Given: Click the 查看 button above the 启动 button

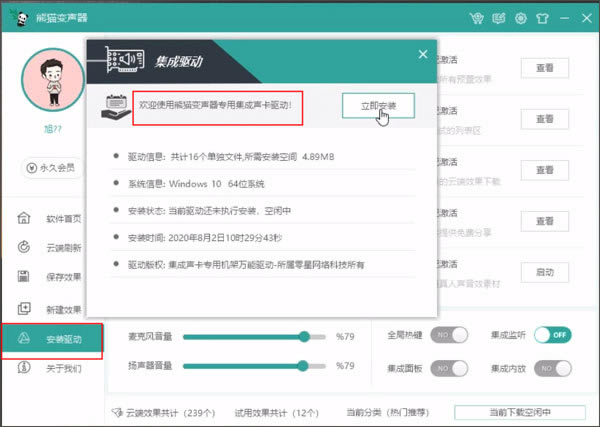Looking at the screenshot, I should (x=545, y=221).
